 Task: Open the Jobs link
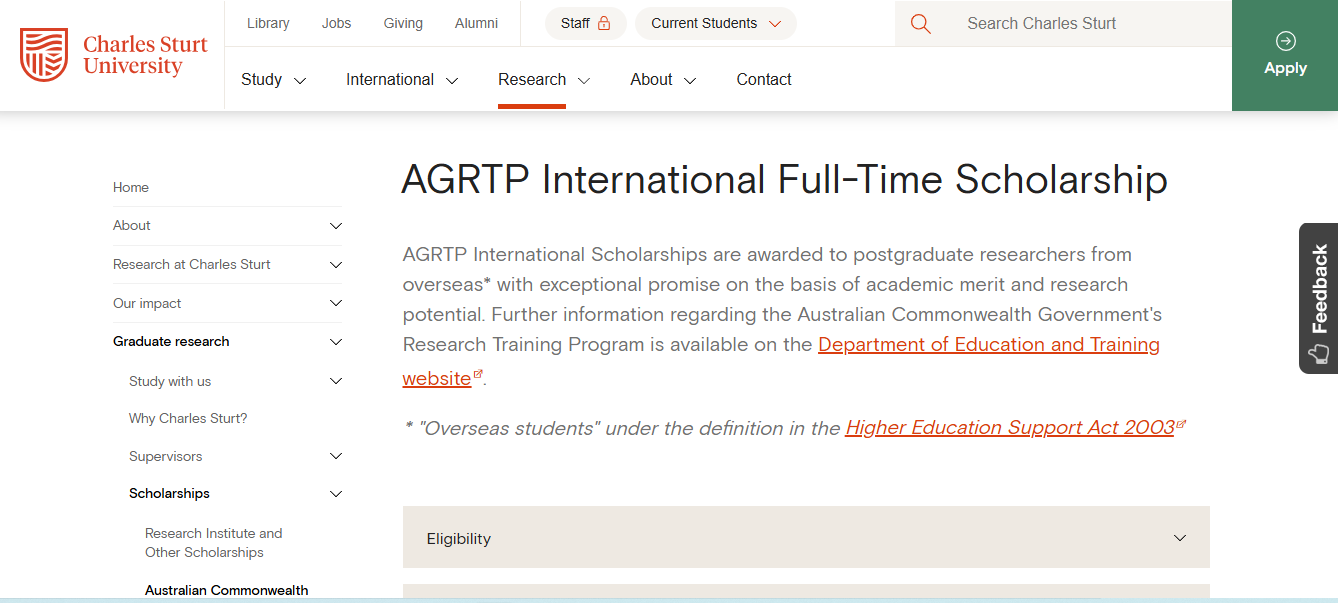point(337,23)
